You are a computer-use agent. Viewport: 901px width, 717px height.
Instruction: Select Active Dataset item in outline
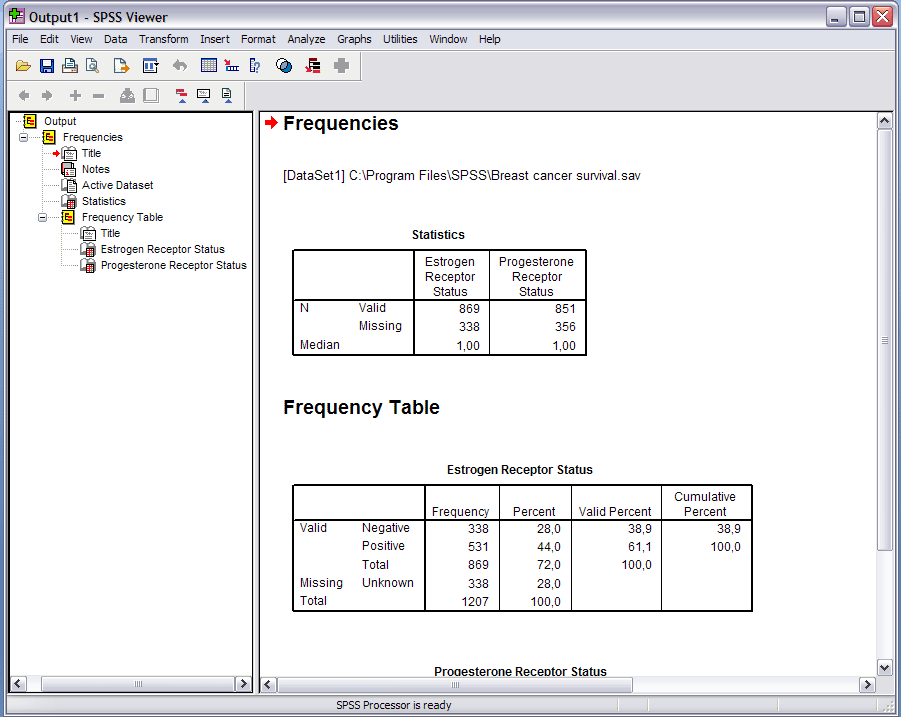pos(117,186)
